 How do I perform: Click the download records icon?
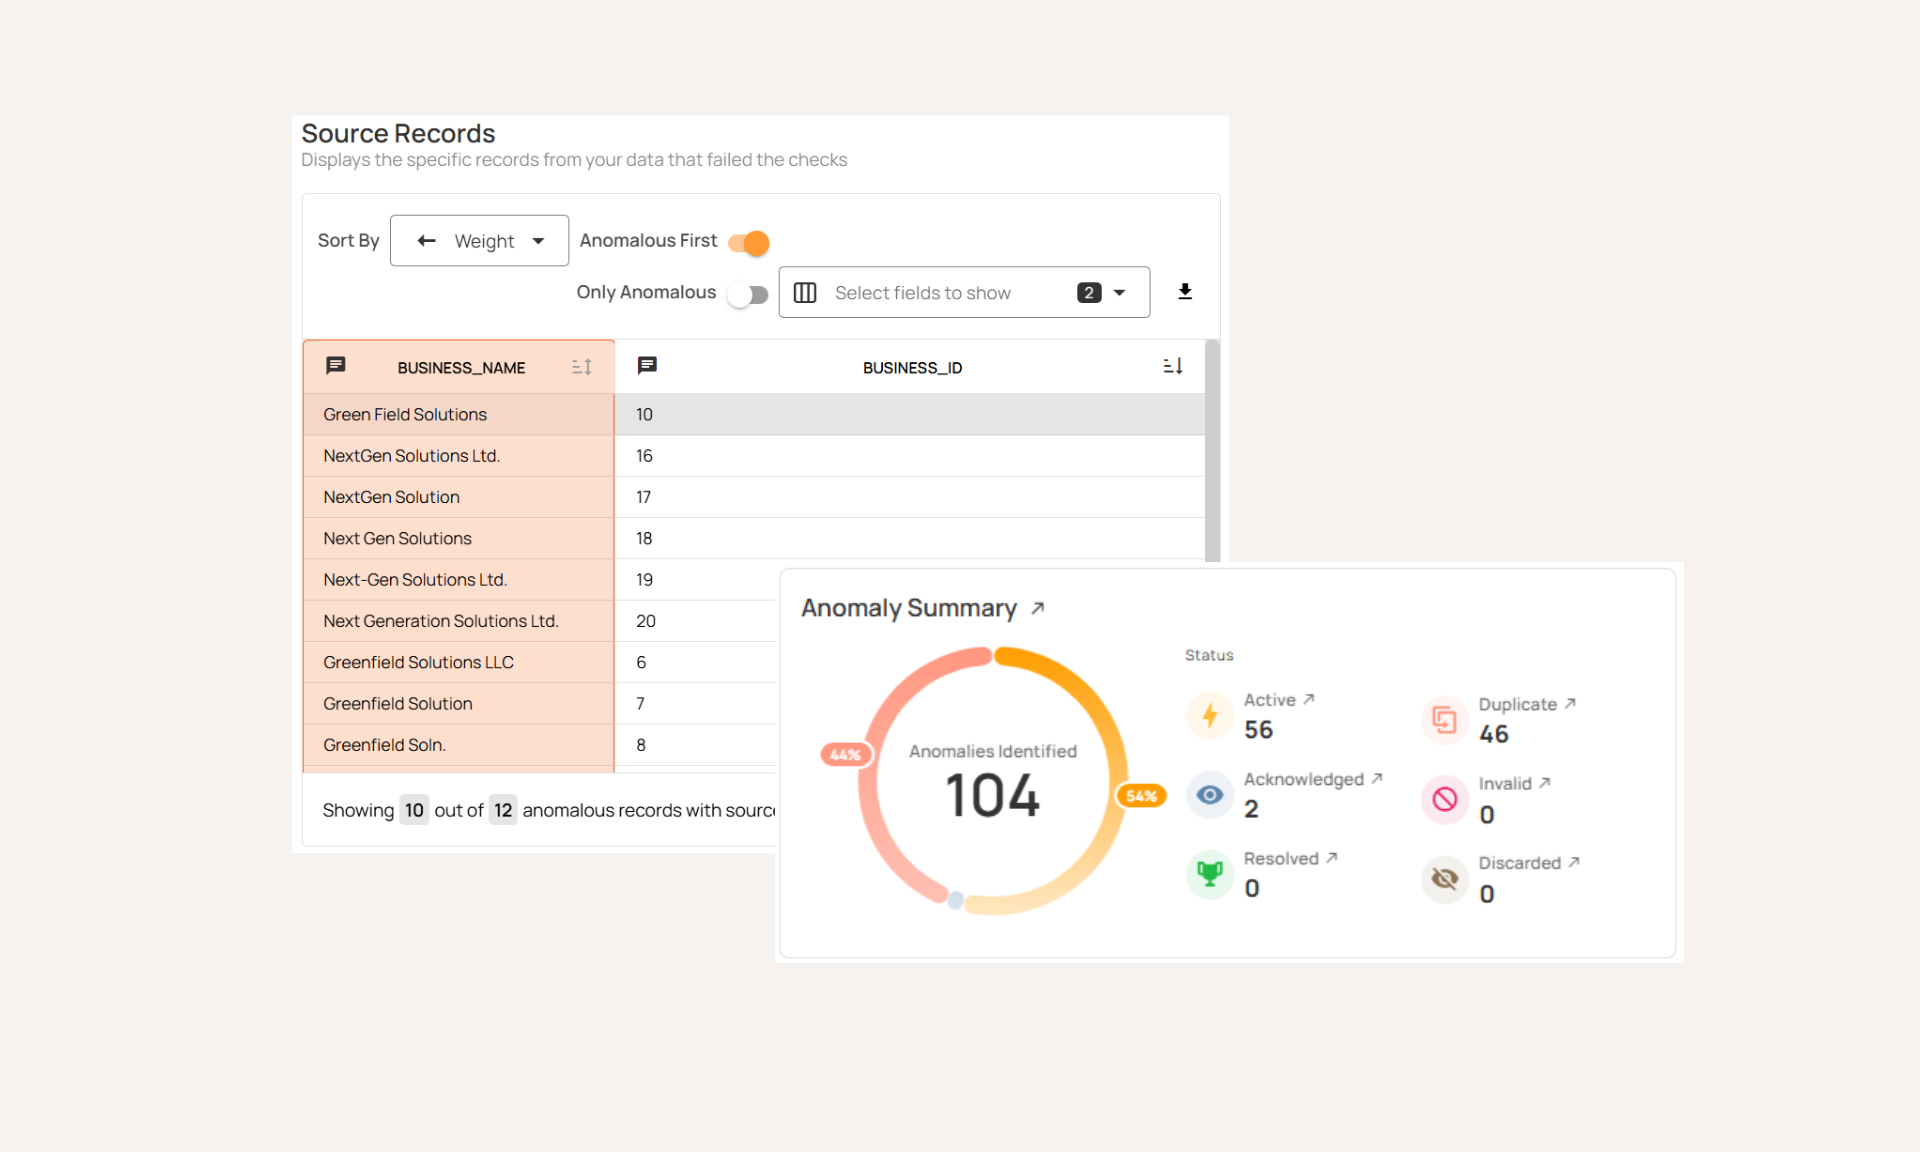pyautogui.click(x=1185, y=292)
